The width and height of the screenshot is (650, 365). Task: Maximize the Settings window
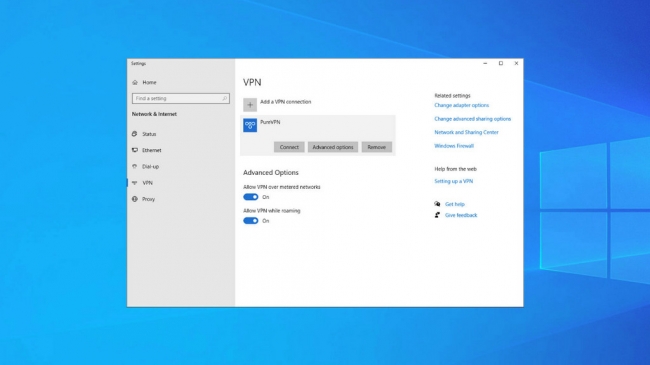(x=501, y=63)
